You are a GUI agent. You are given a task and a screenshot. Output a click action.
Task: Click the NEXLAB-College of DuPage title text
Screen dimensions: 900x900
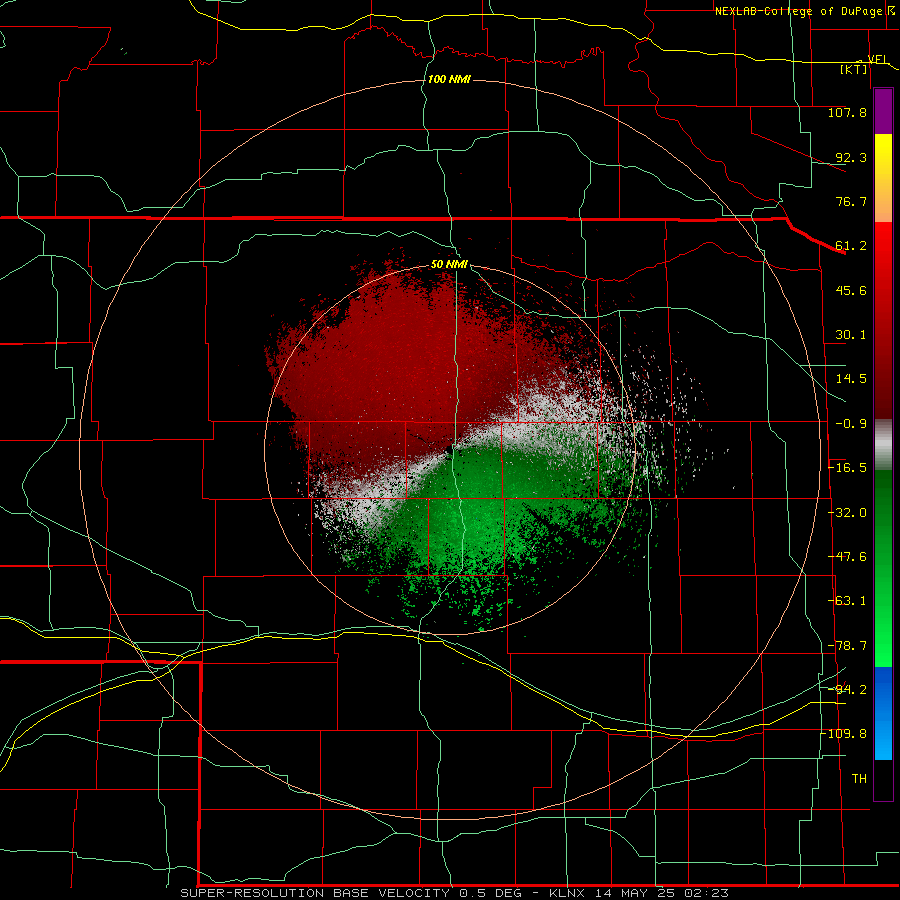click(805, 11)
